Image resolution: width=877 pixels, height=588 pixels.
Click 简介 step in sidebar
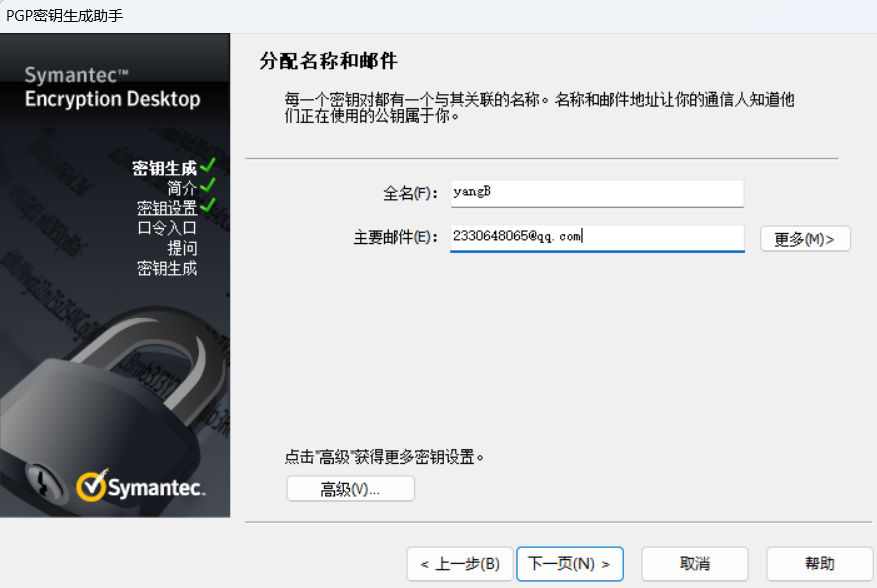(182, 188)
